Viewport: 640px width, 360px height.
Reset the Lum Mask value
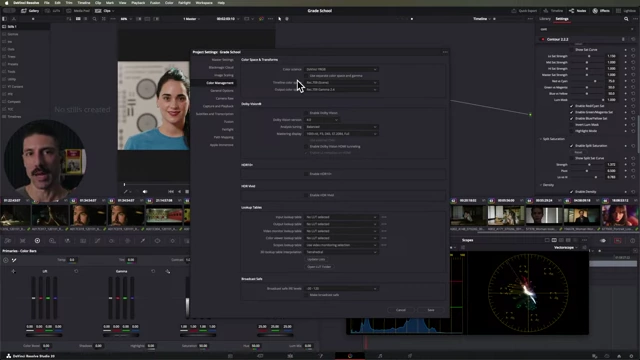point(633,100)
